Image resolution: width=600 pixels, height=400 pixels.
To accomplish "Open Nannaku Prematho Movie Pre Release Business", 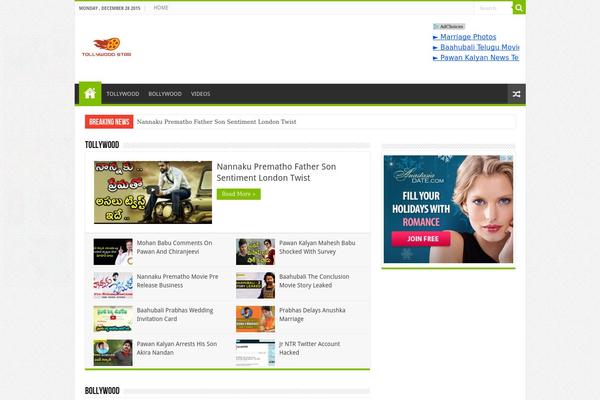I will pyautogui.click(x=178, y=281).
